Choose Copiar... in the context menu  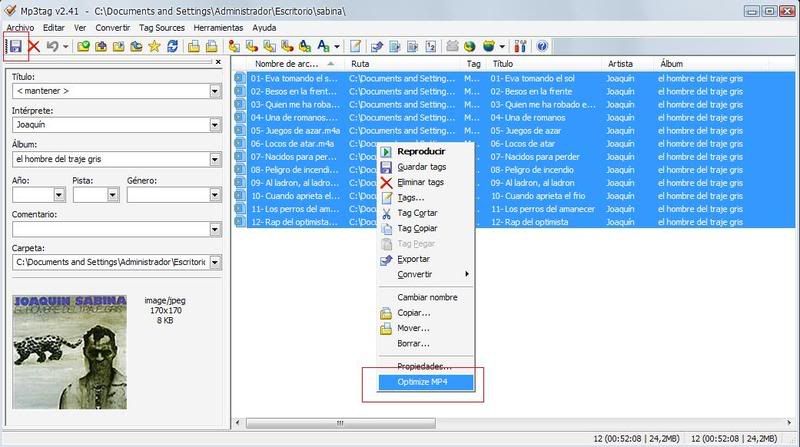tap(426, 312)
